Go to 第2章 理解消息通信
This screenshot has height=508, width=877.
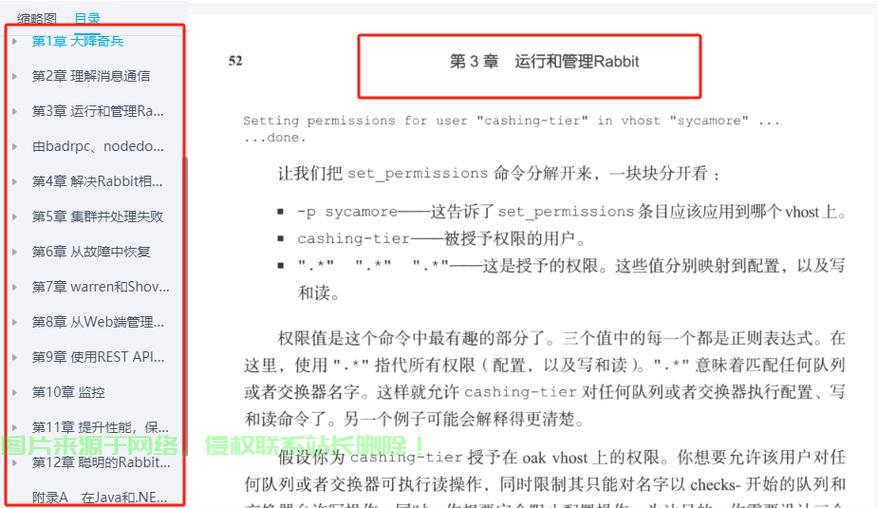click(x=91, y=76)
